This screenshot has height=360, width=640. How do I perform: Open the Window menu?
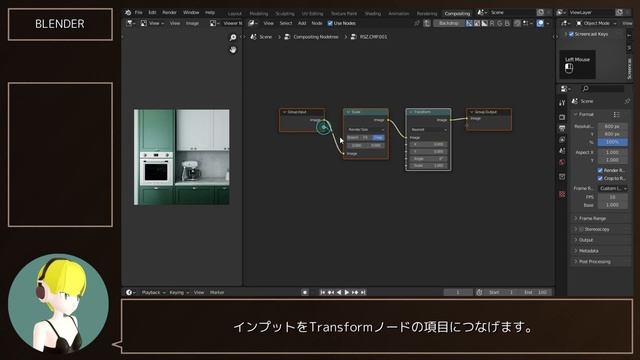click(x=191, y=13)
